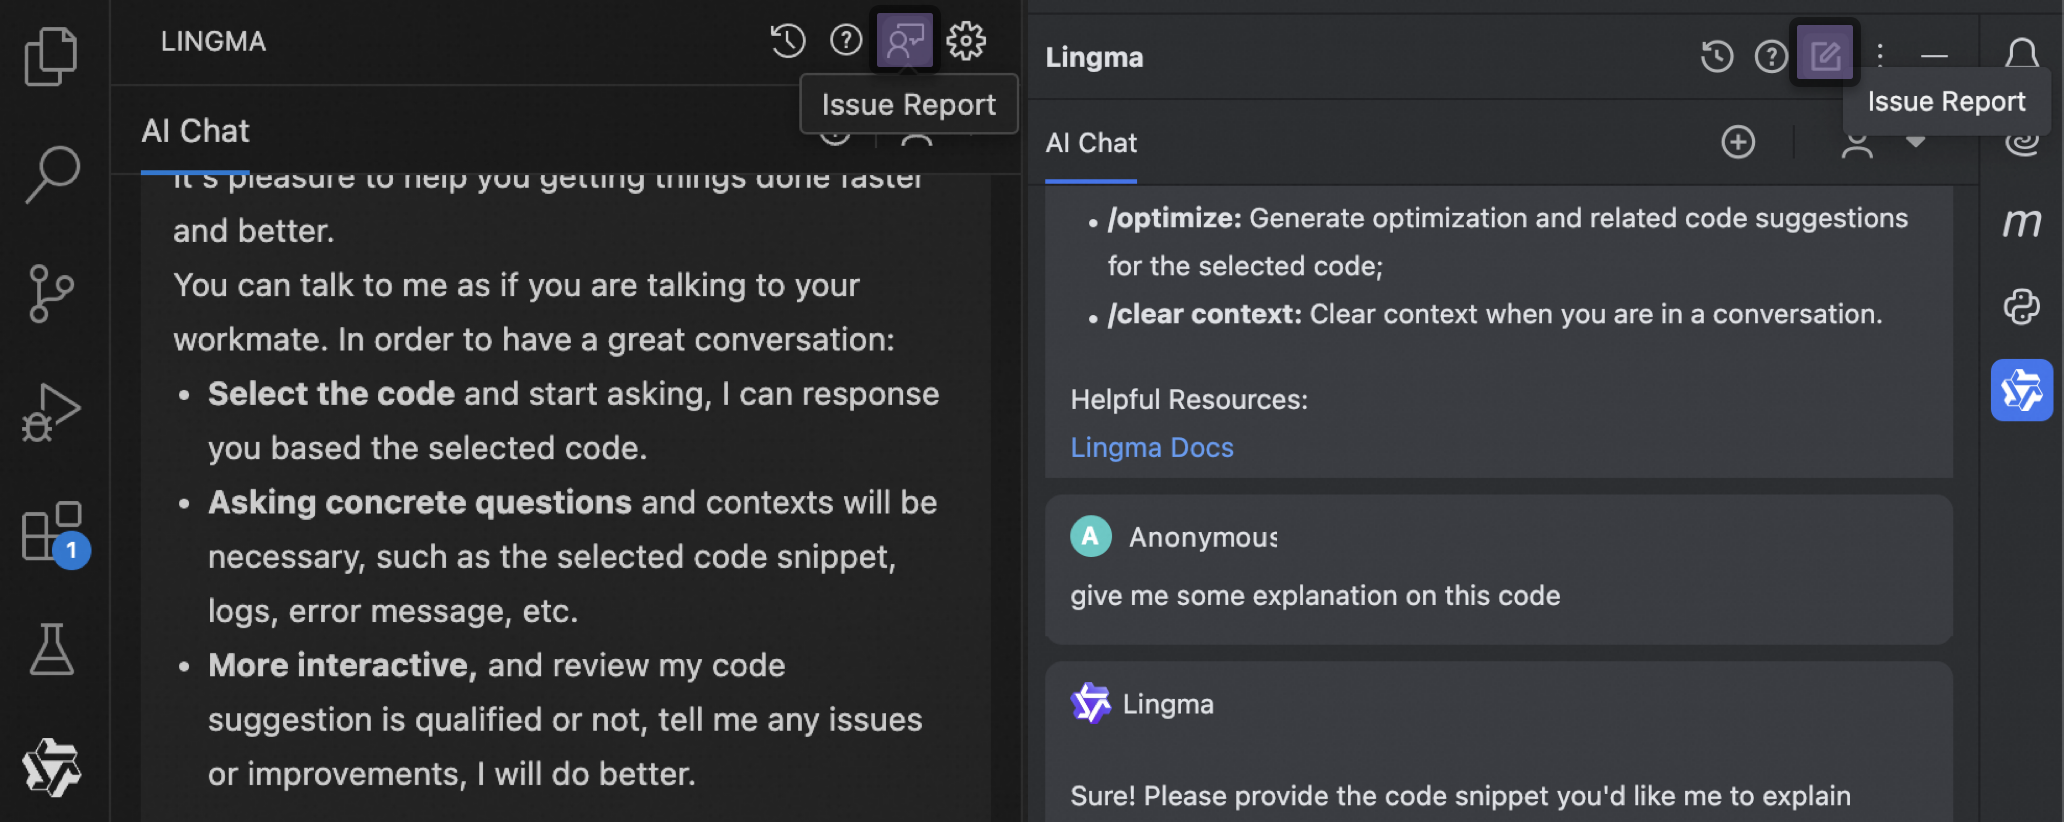Select the AI Chat tab in right panel
The image size is (2064, 822).
[1091, 143]
